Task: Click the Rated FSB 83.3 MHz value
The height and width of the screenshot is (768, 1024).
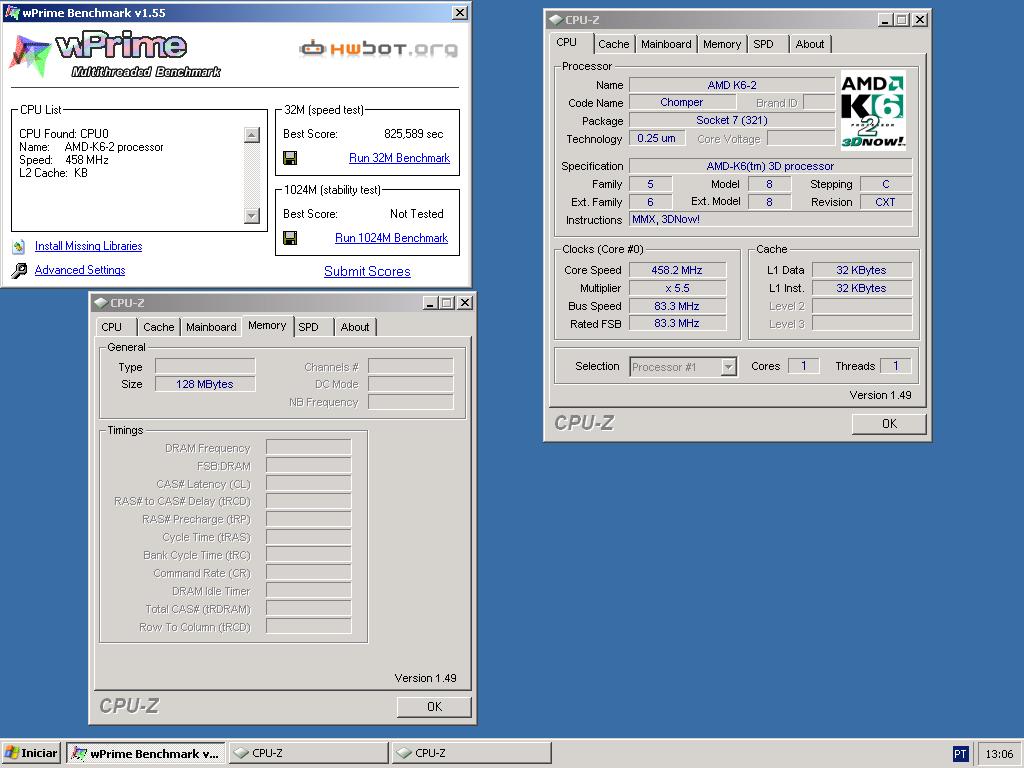Action: [x=677, y=324]
